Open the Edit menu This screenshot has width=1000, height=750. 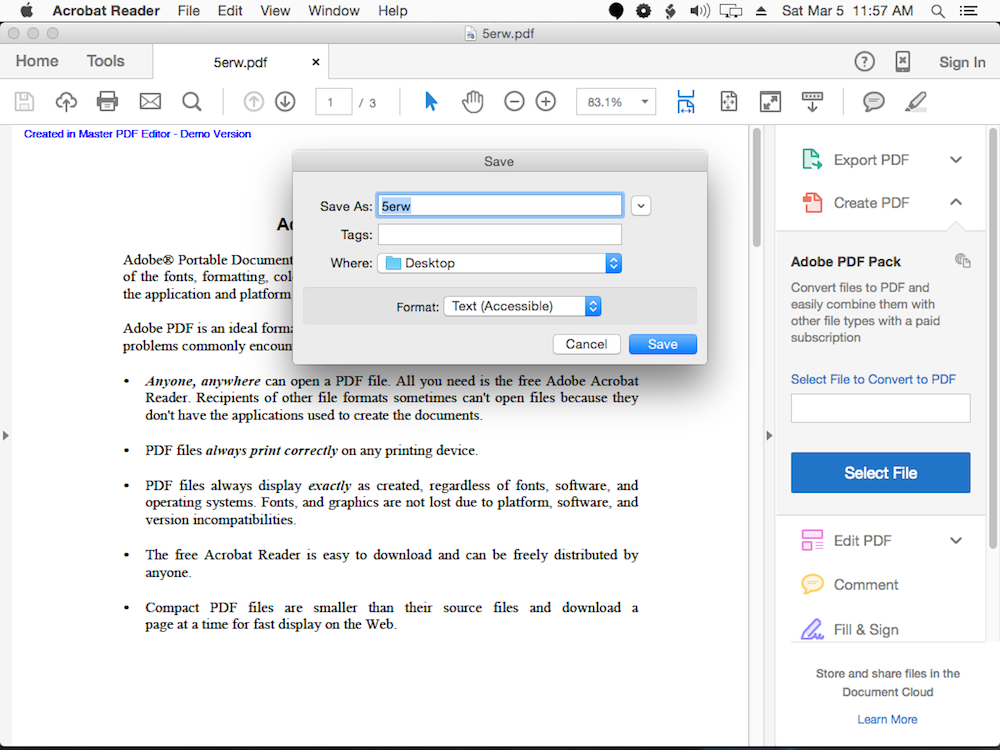click(x=230, y=11)
